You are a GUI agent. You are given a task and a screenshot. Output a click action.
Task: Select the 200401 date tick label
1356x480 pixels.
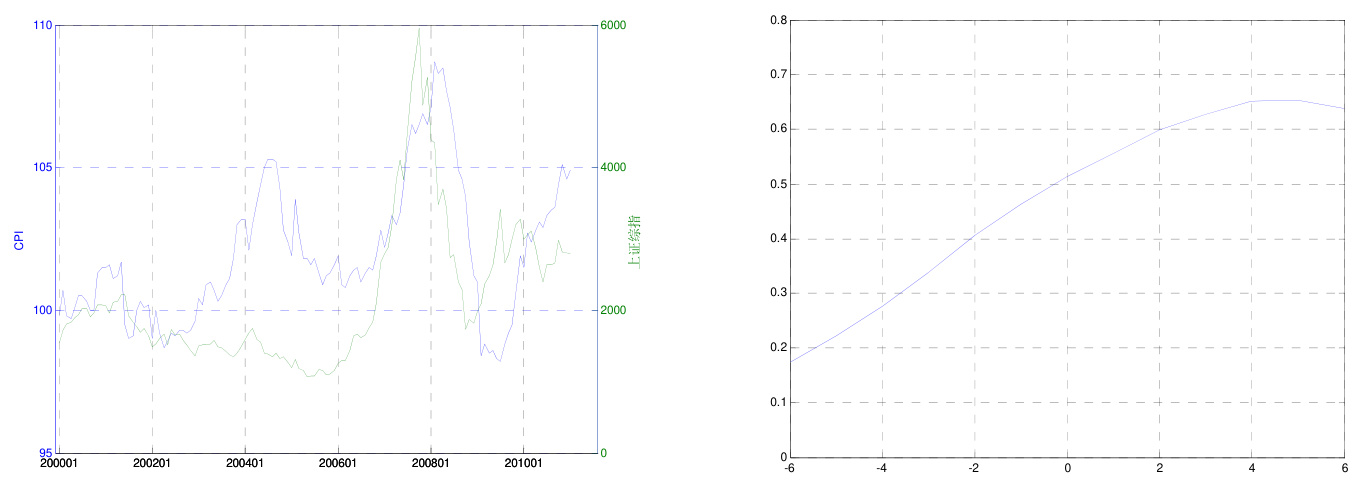coord(245,464)
